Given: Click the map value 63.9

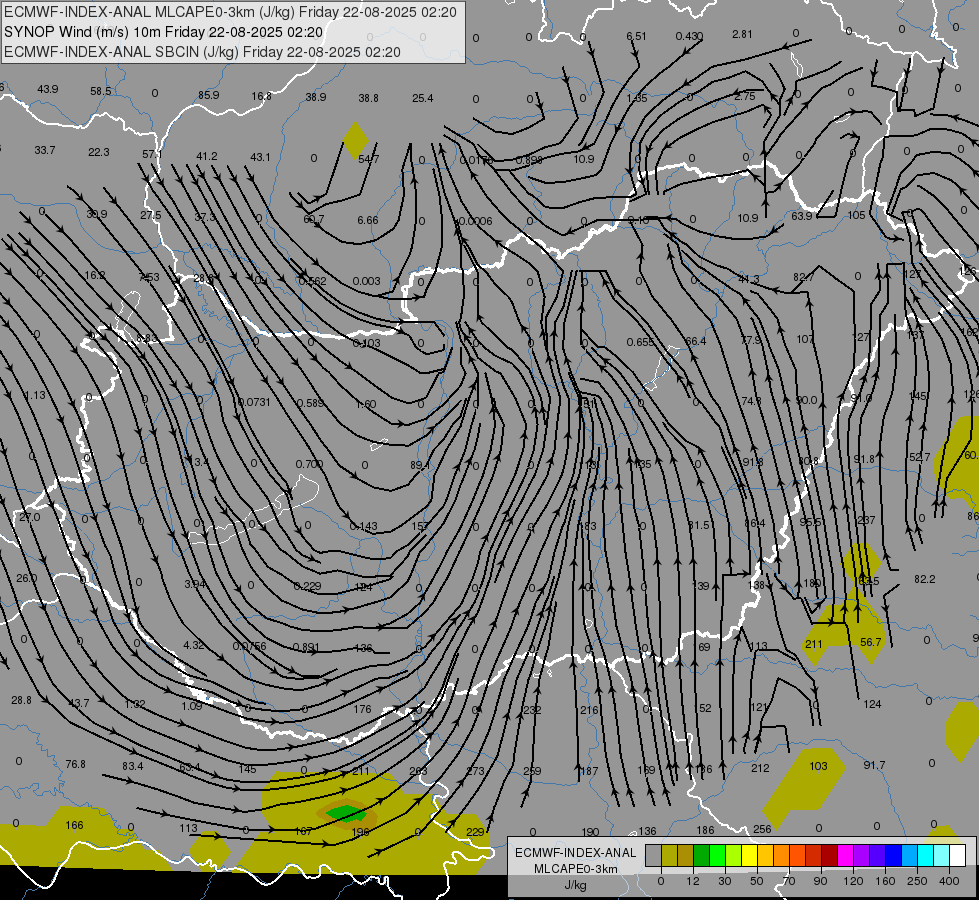Looking at the screenshot, I should tap(802, 216).
